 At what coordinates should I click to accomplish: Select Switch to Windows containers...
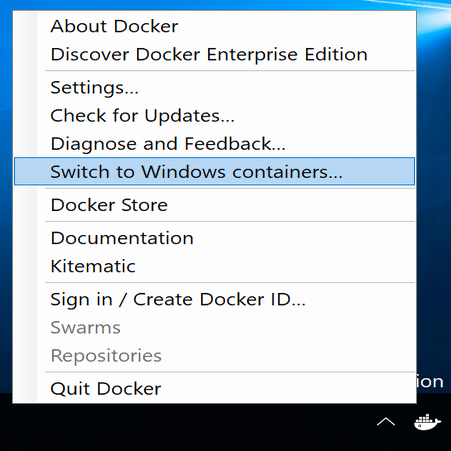pyautogui.click(x=215, y=171)
